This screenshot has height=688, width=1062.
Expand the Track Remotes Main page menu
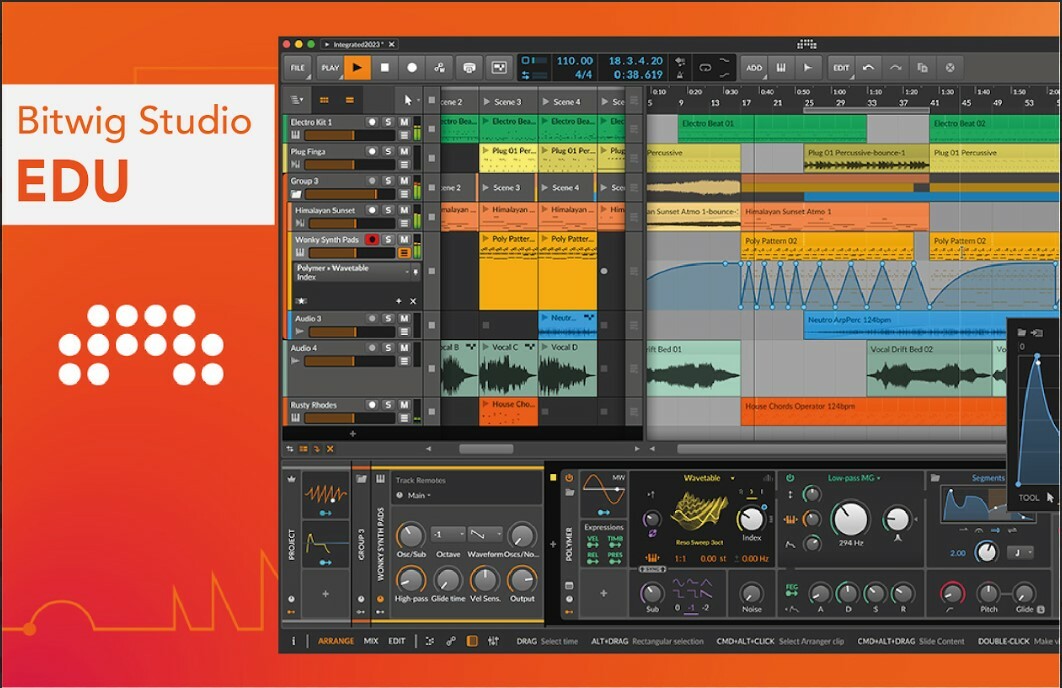(x=418, y=495)
